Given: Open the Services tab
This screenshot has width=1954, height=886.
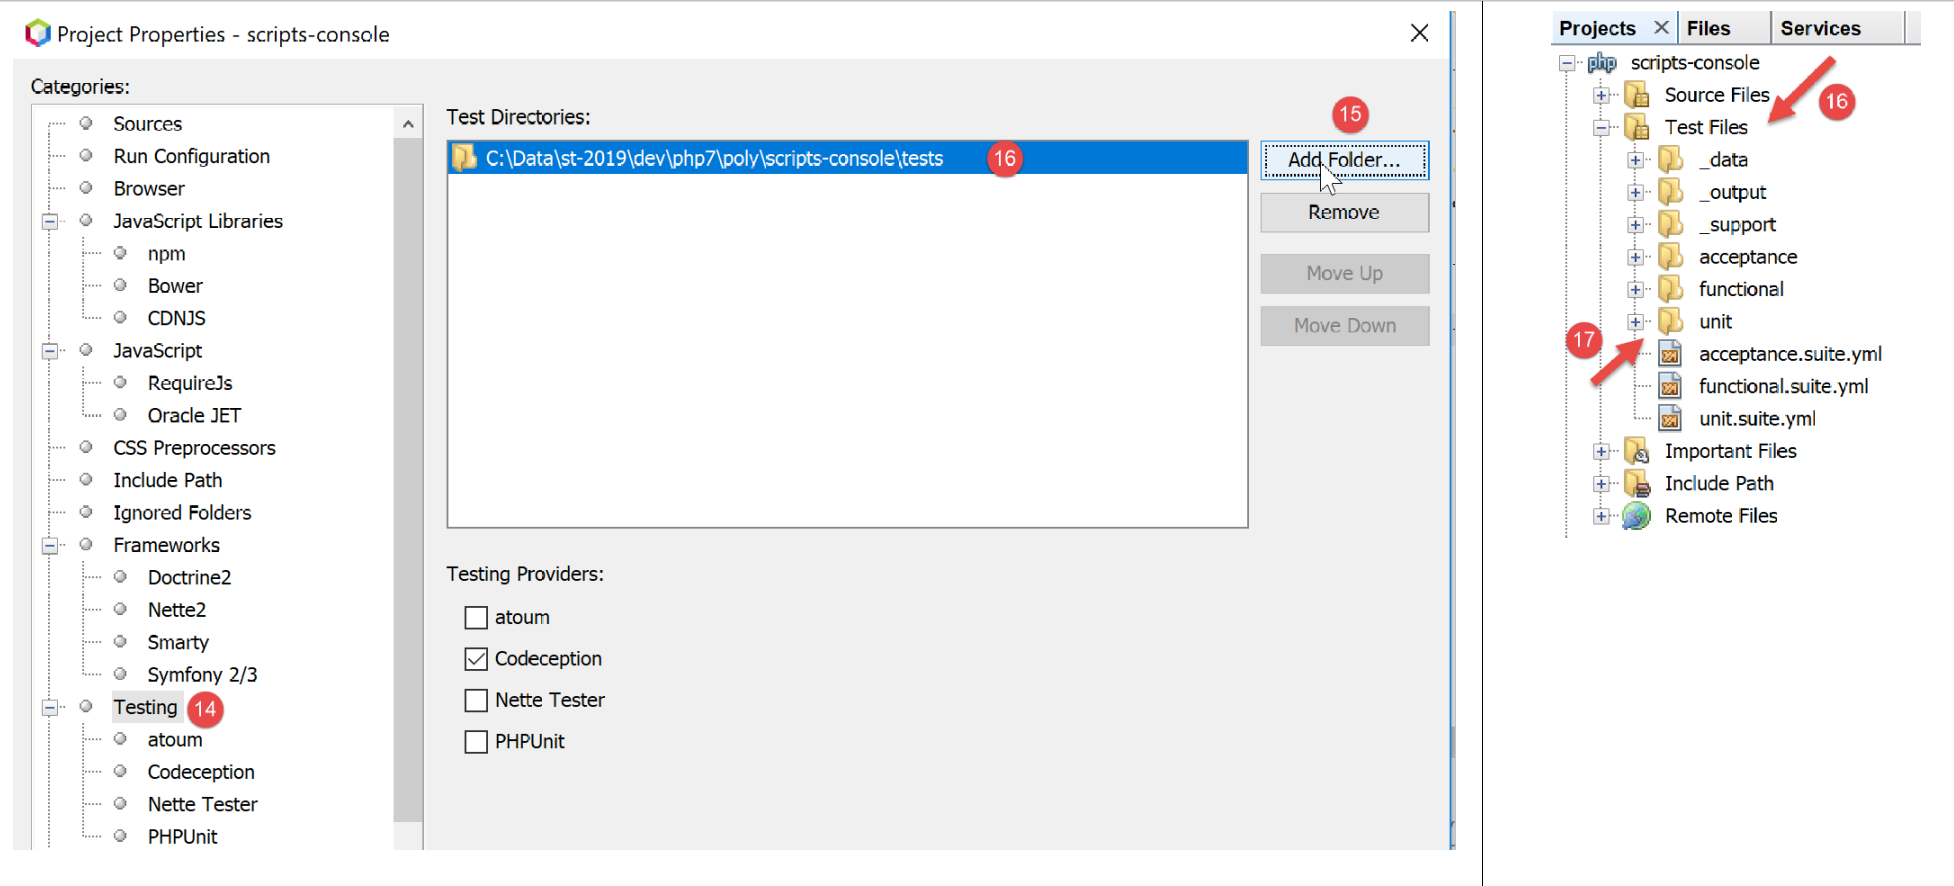Looking at the screenshot, I should click(x=1820, y=28).
